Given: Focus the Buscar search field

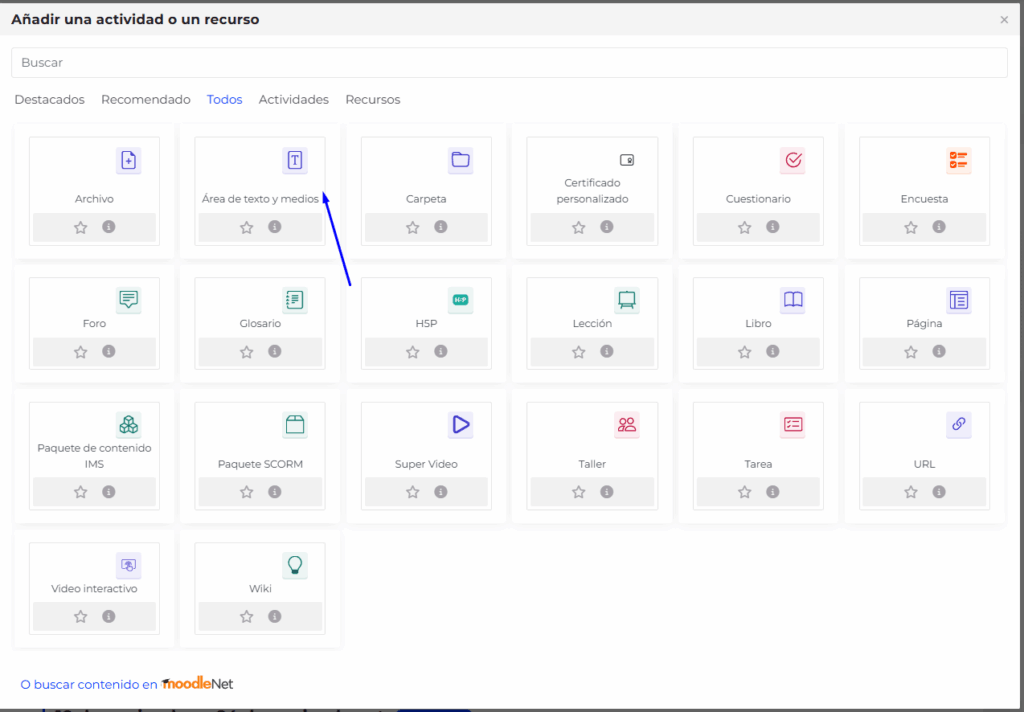Looking at the screenshot, I should 509,62.
